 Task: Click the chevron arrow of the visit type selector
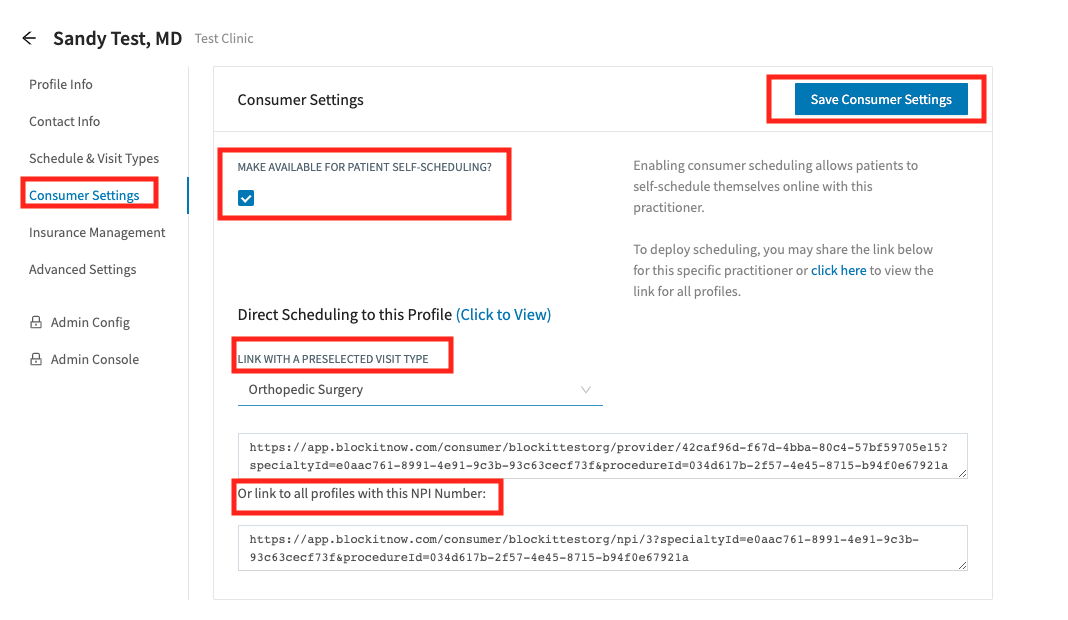(585, 390)
